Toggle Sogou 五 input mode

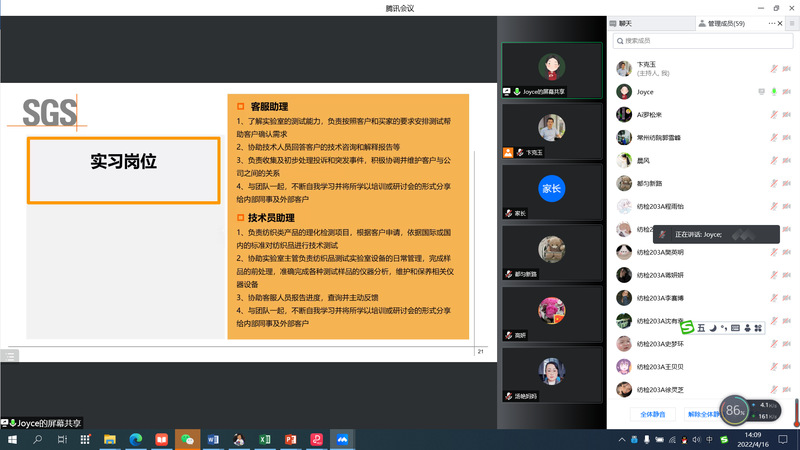701,328
